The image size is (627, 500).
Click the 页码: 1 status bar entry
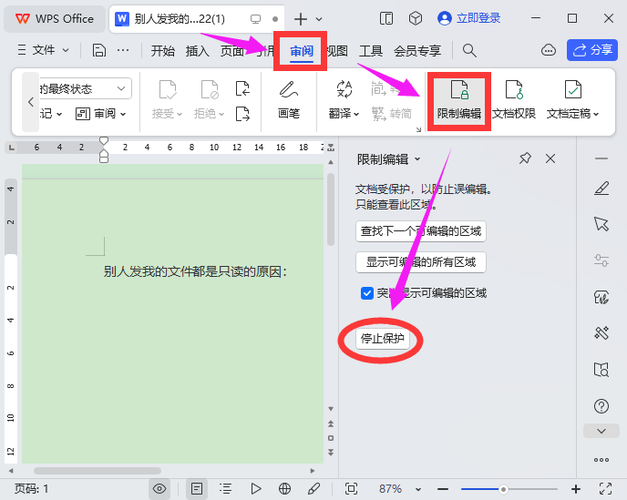[31, 489]
